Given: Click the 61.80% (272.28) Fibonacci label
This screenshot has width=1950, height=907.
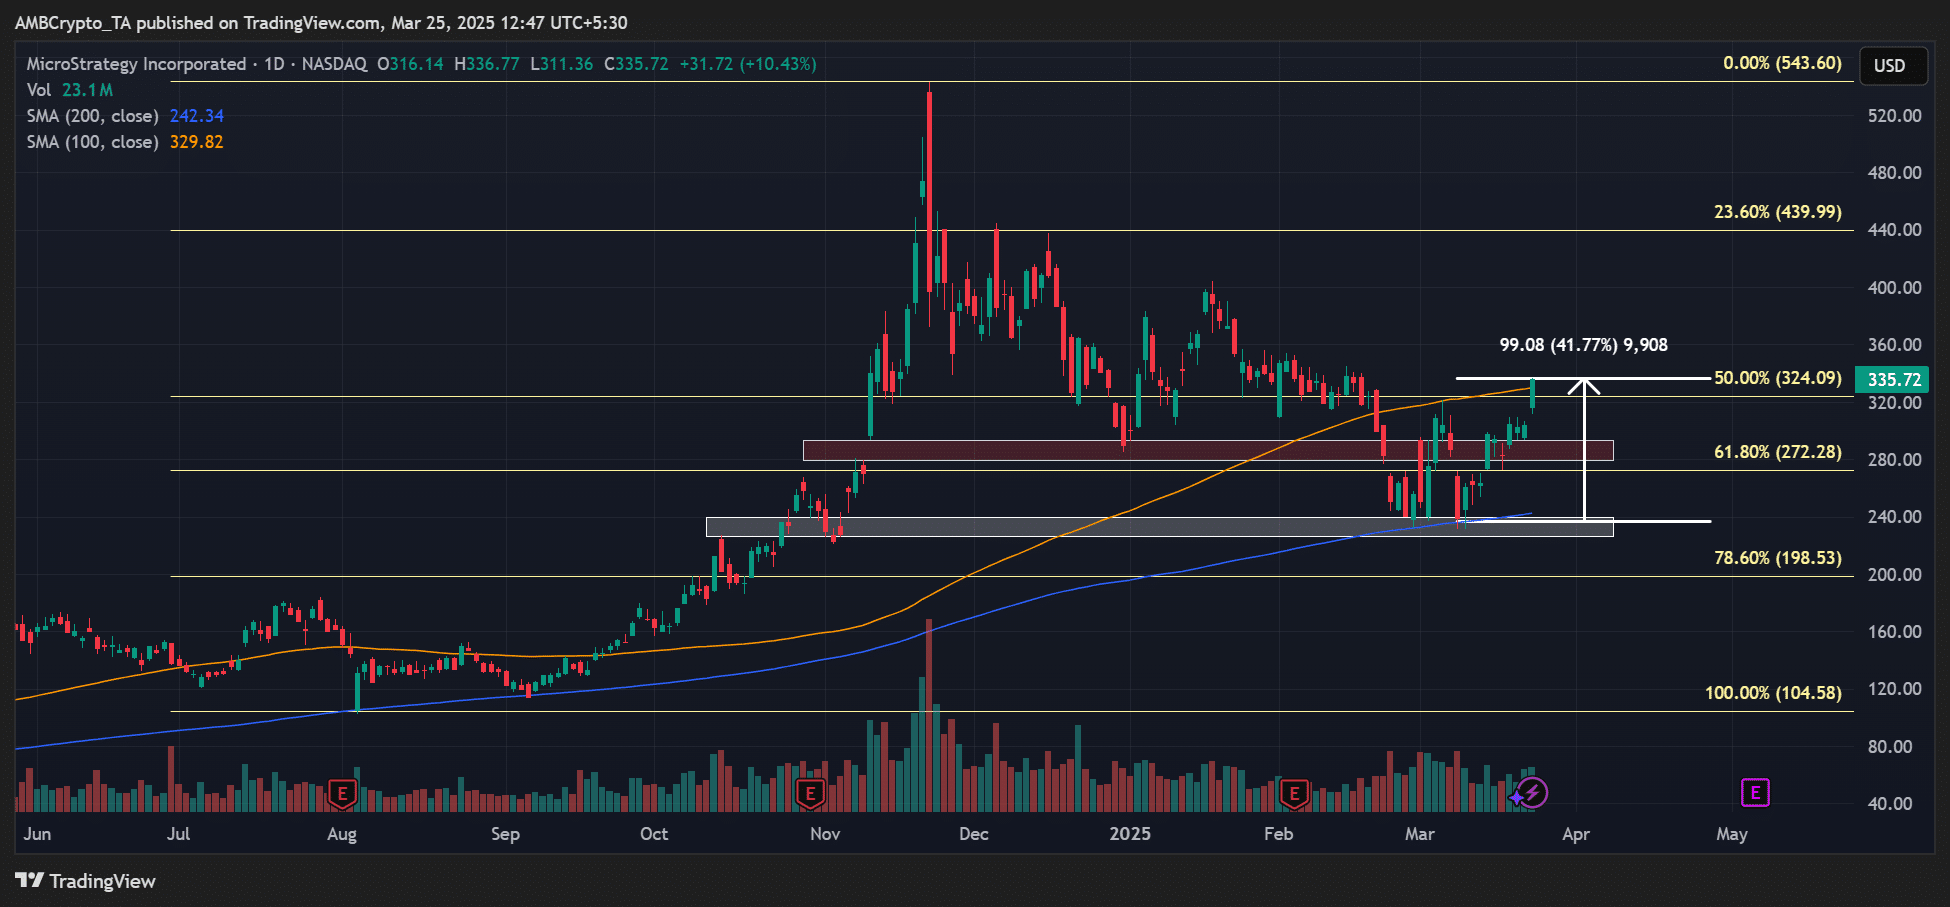Looking at the screenshot, I should (1778, 452).
